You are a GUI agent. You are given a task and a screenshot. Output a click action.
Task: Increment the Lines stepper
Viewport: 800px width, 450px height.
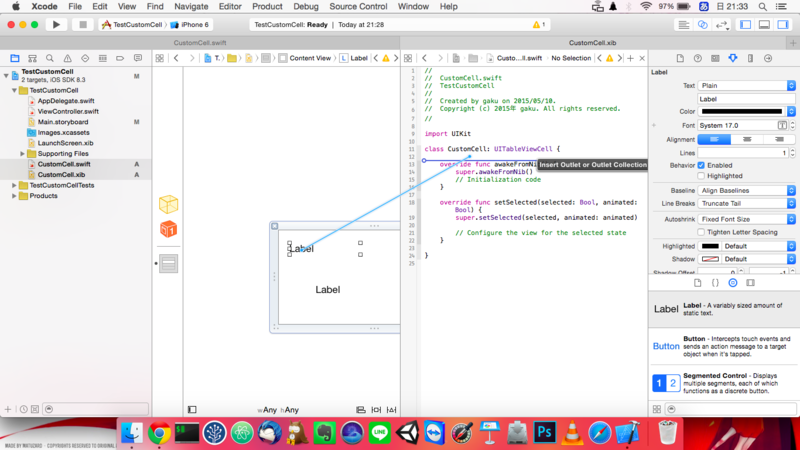792,150
